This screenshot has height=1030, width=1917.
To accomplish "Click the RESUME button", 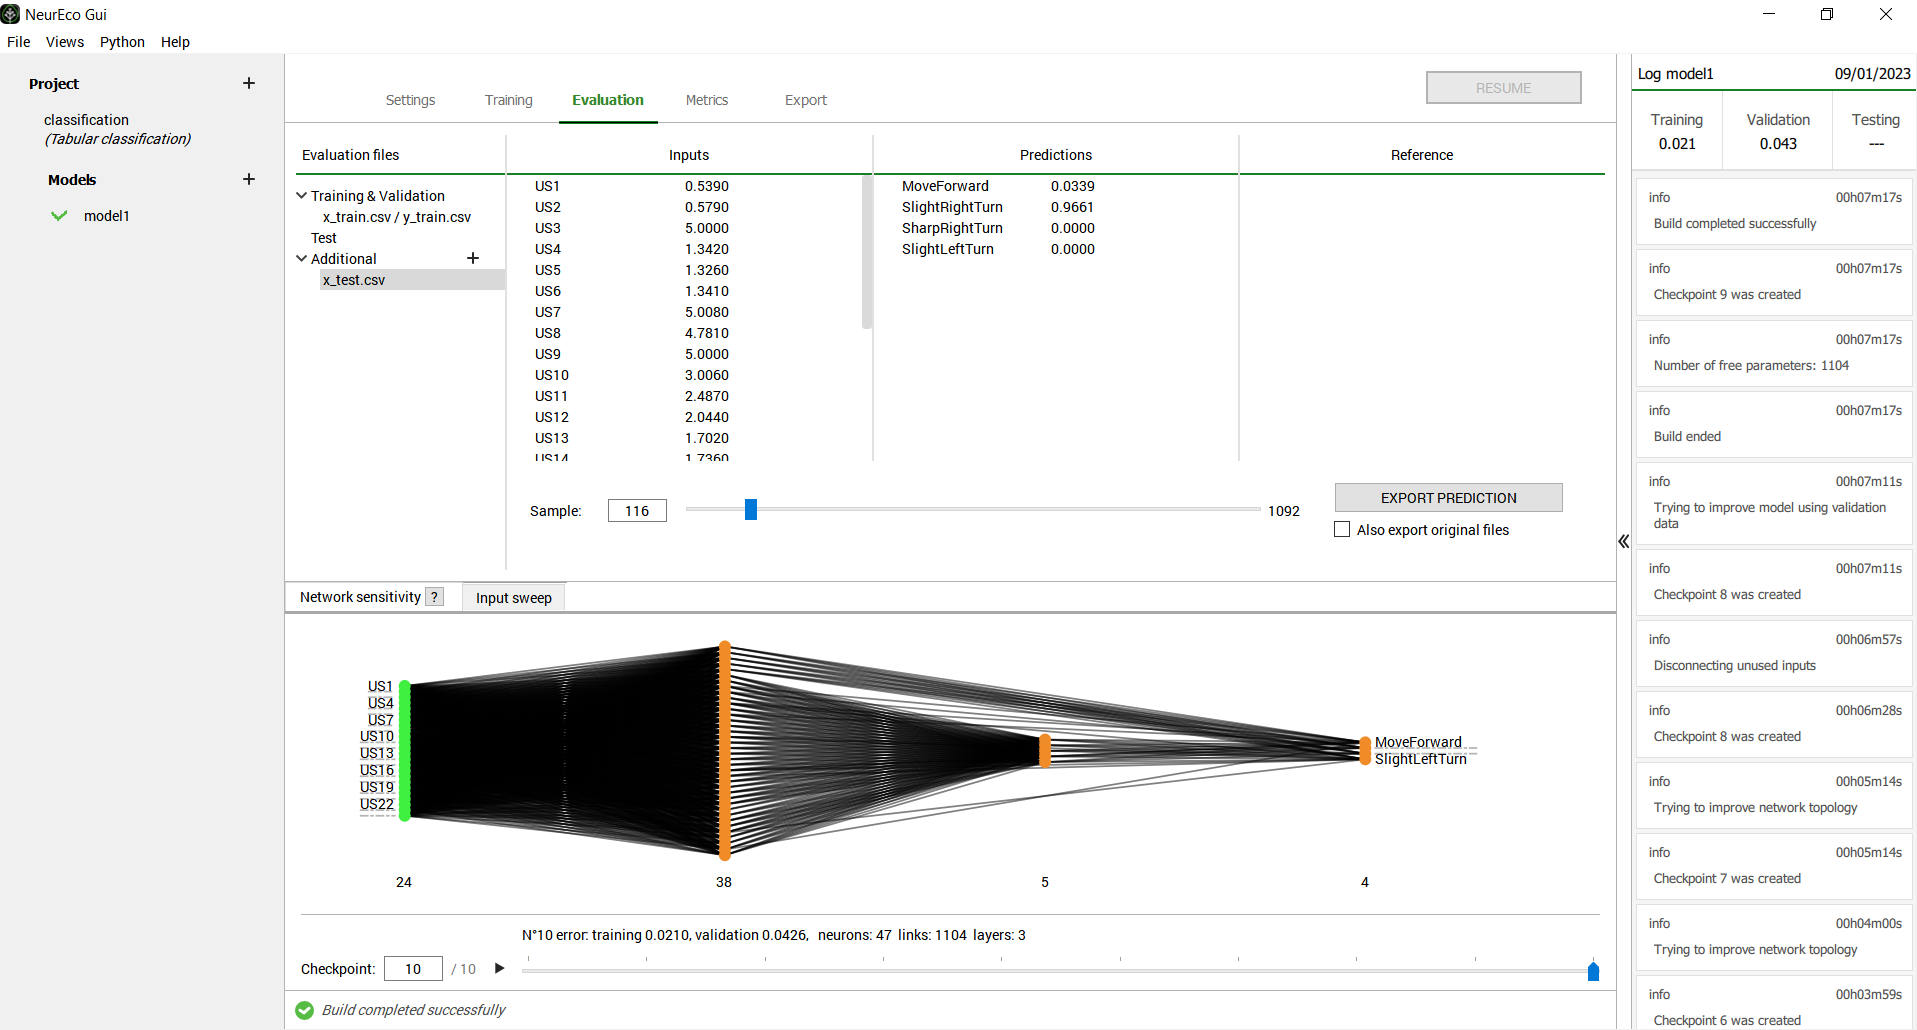I will coord(1503,88).
